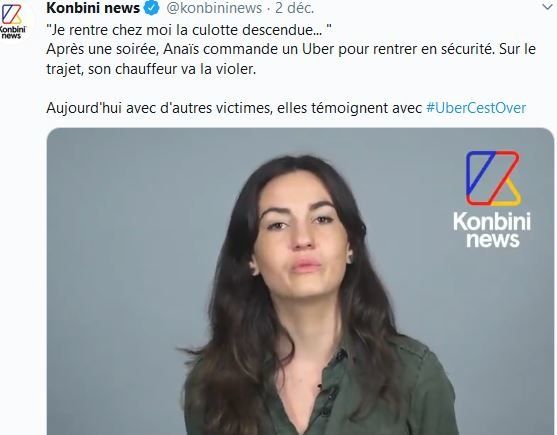Click the colorful Konbini logo in the video
This screenshot has height=435, width=557.
[493, 178]
